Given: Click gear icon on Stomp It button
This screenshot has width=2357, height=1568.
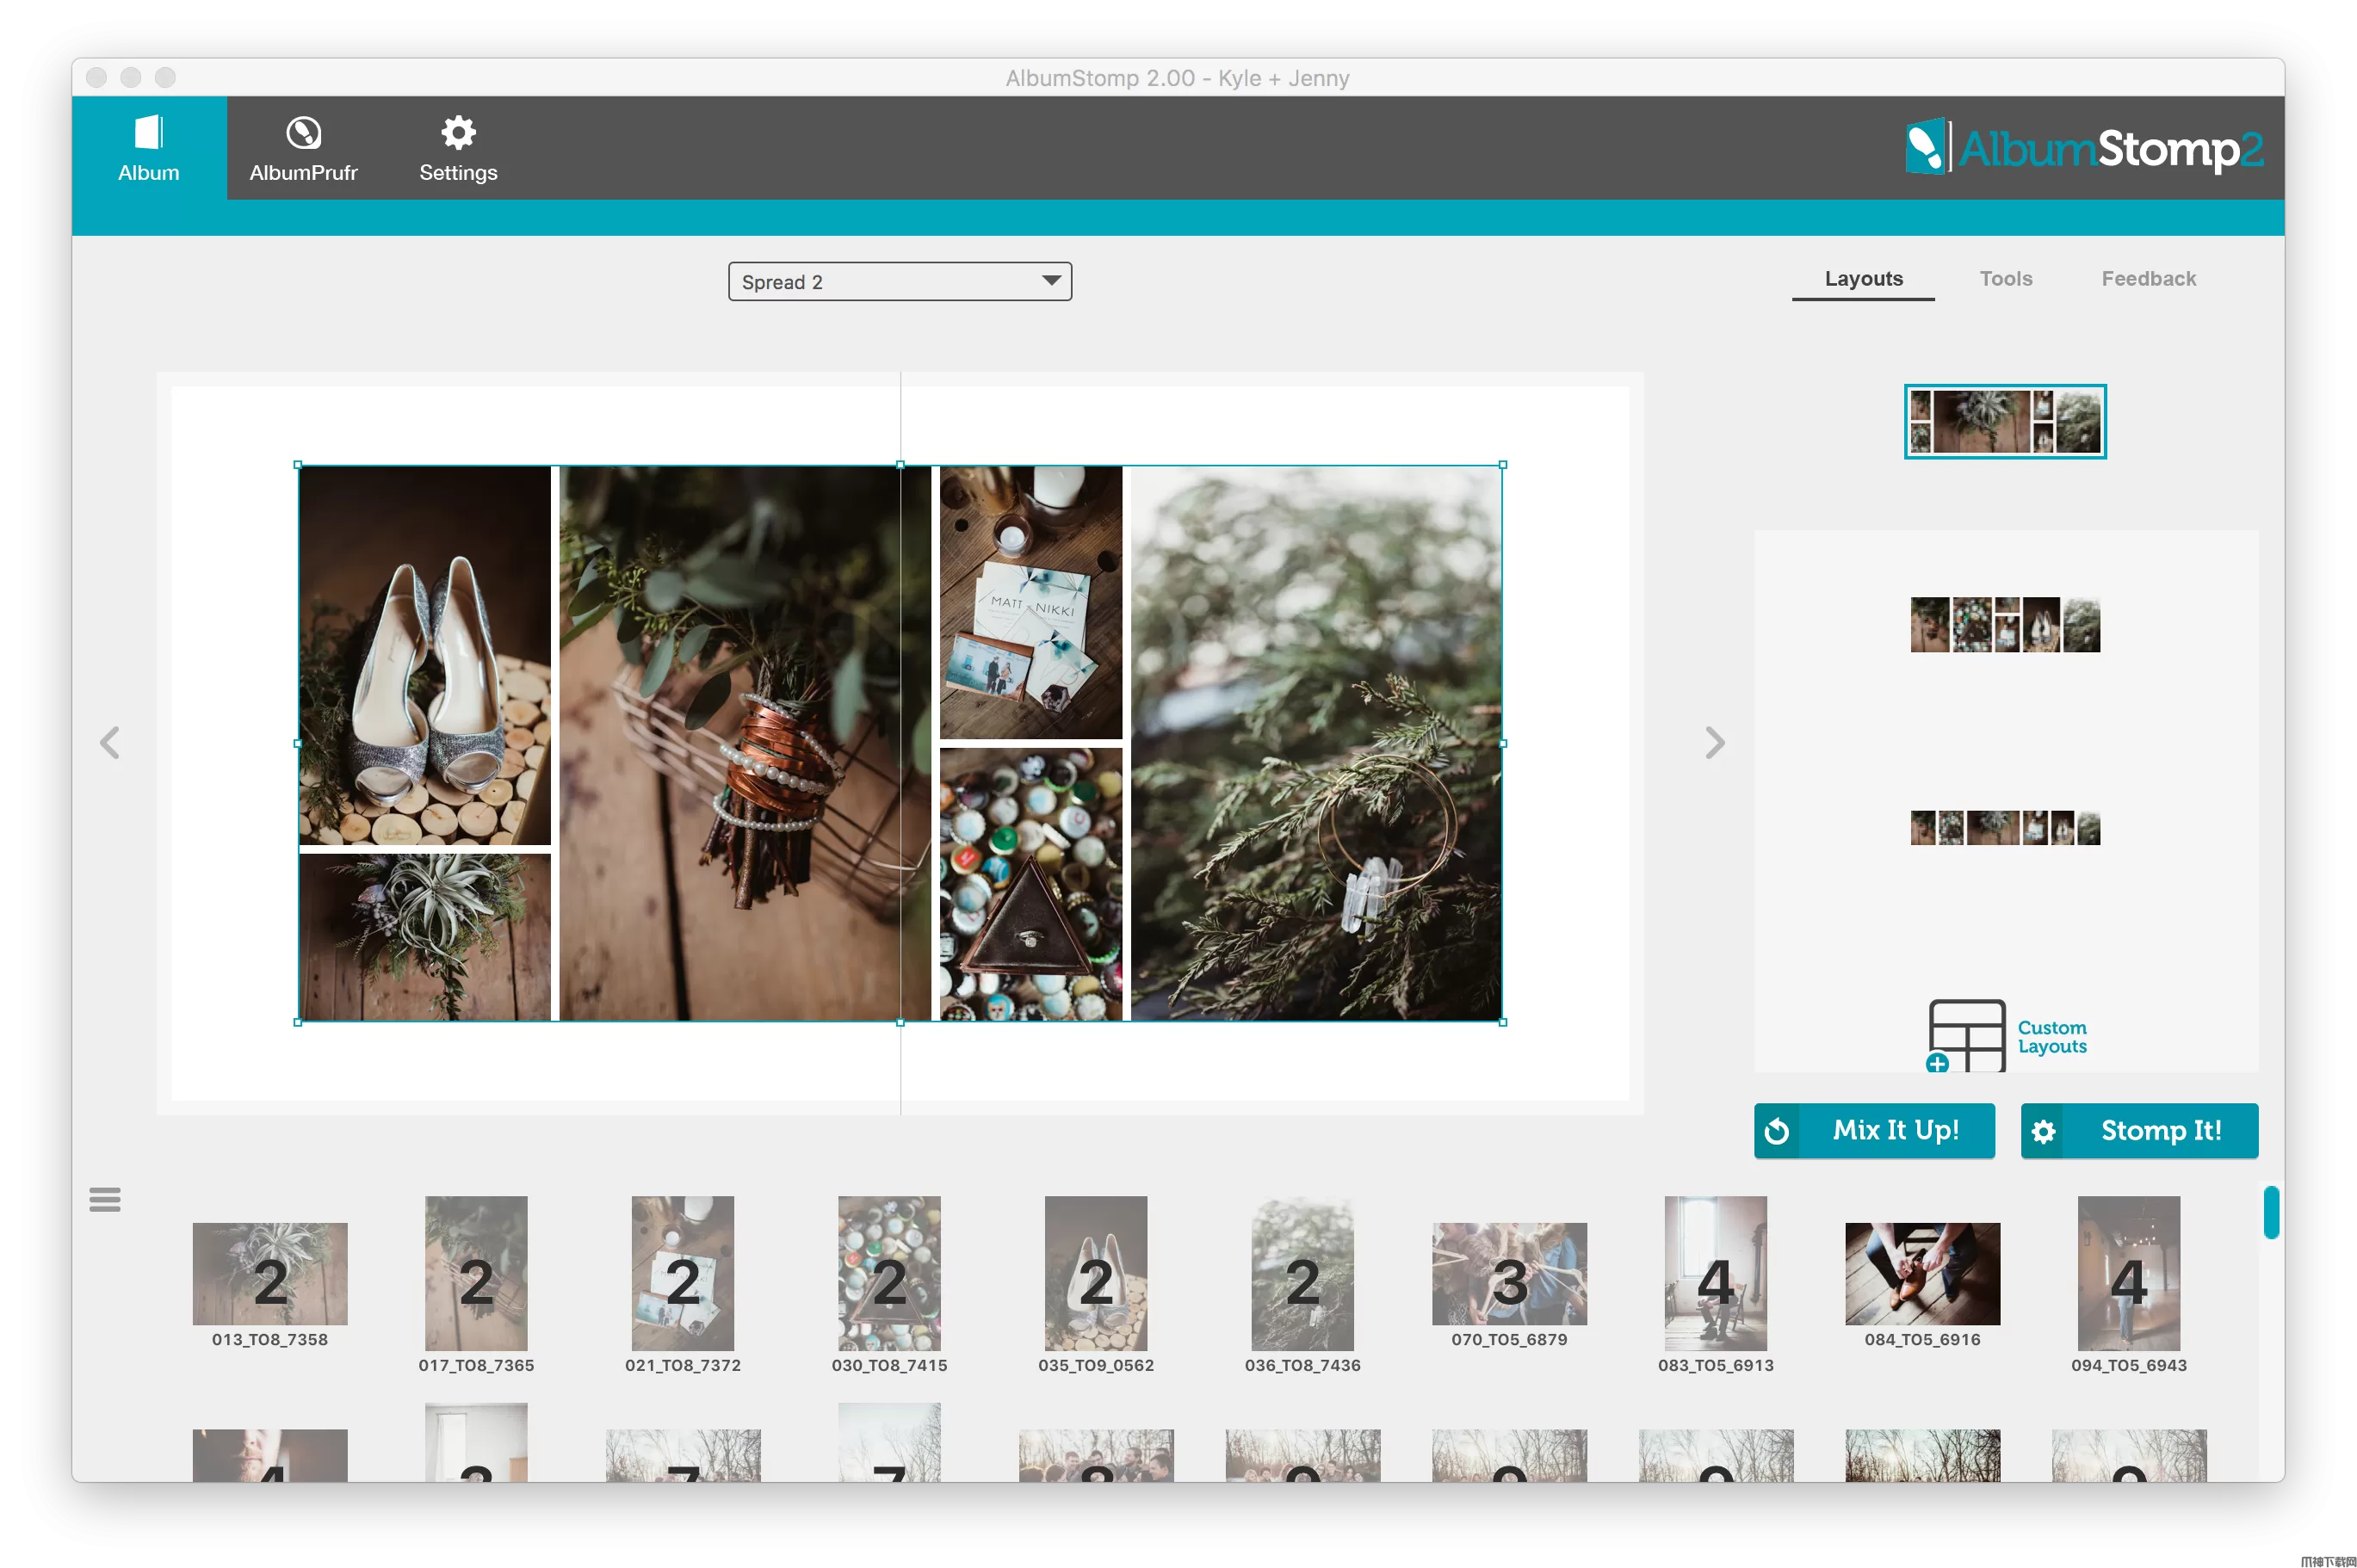Looking at the screenshot, I should 2043,1131.
